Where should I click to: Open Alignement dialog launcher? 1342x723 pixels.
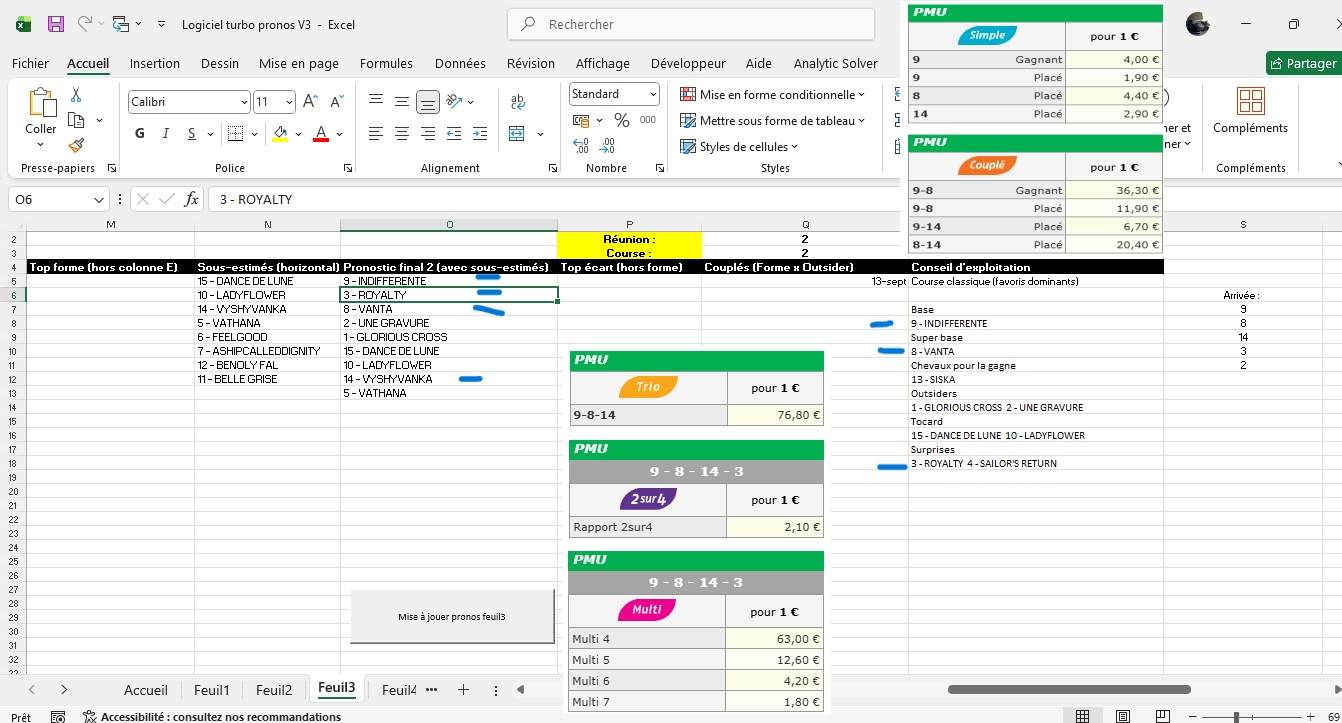point(553,169)
